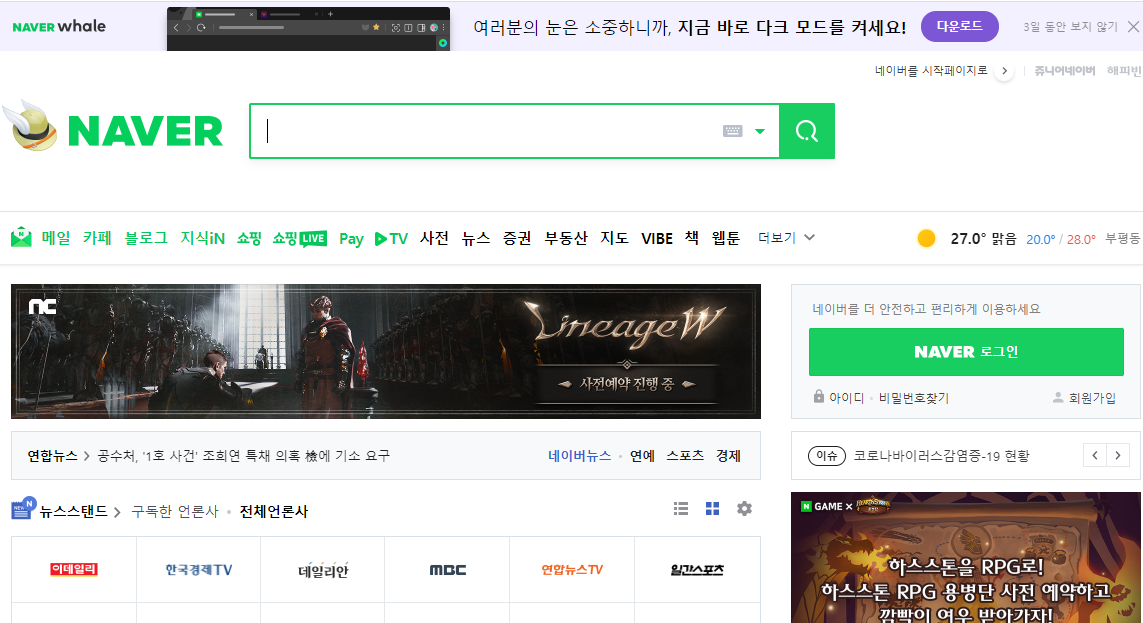1143x623 pixels.
Task: Click the NAVER logo
Action: click(x=145, y=131)
